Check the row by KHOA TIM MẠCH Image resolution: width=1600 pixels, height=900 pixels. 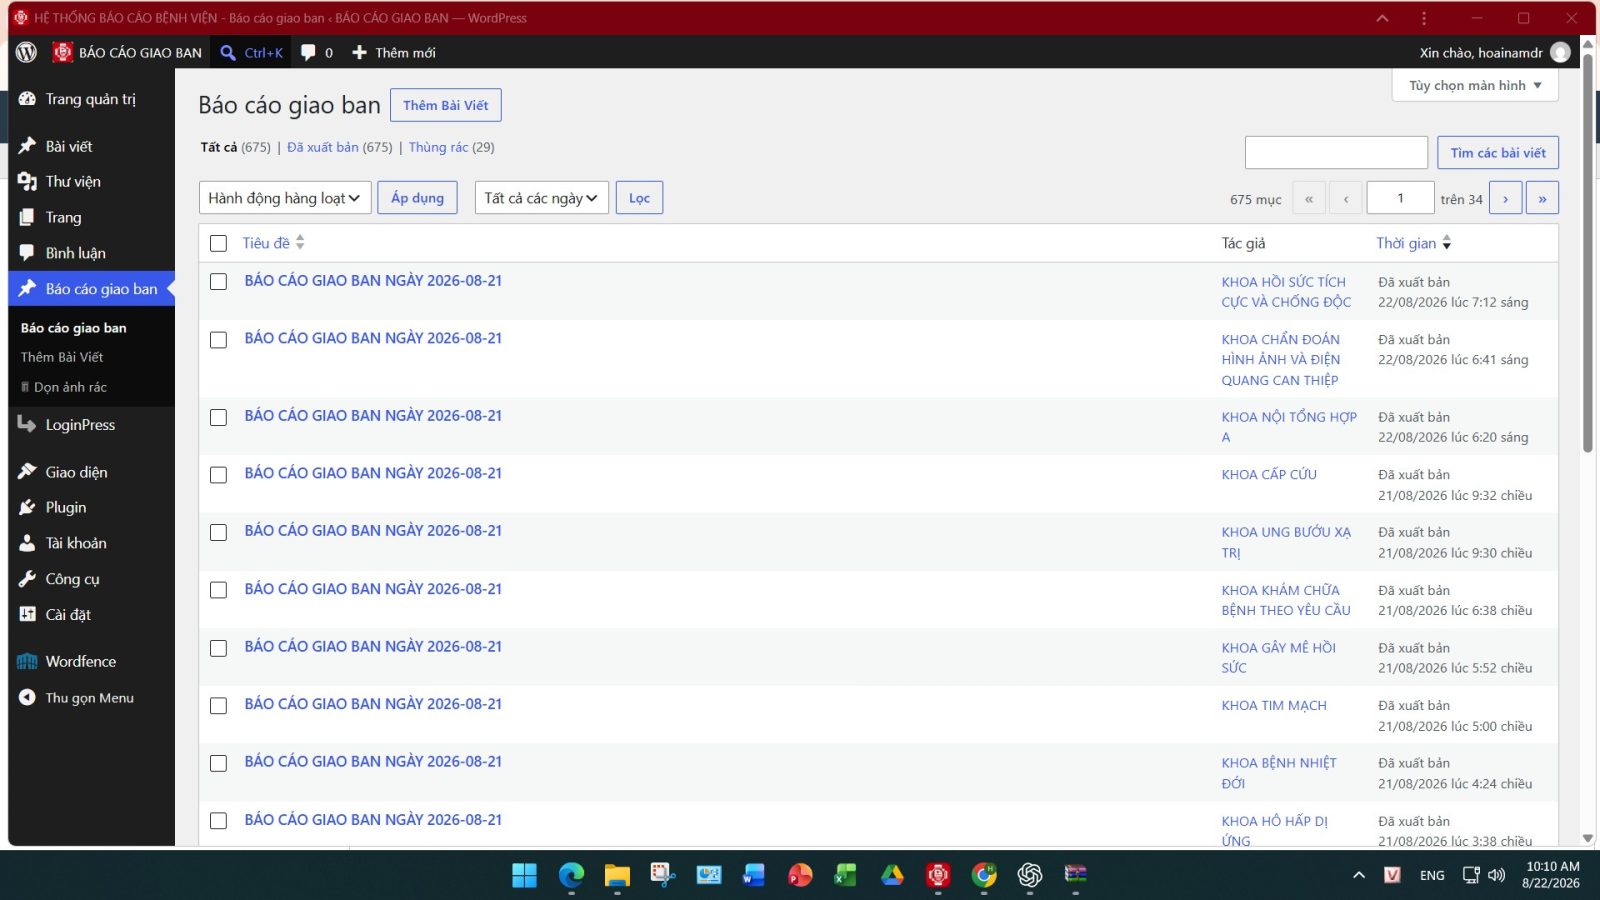tap(218, 706)
